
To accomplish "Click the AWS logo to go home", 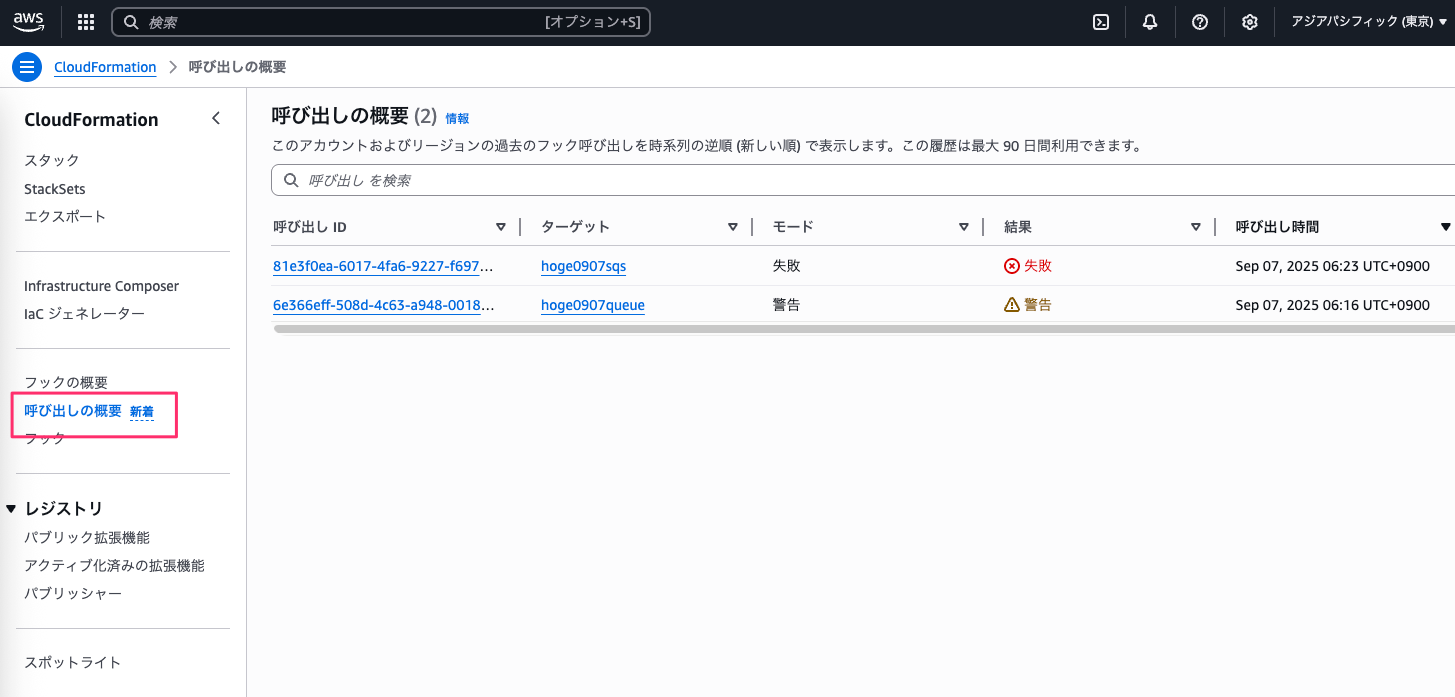I will (28, 21).
